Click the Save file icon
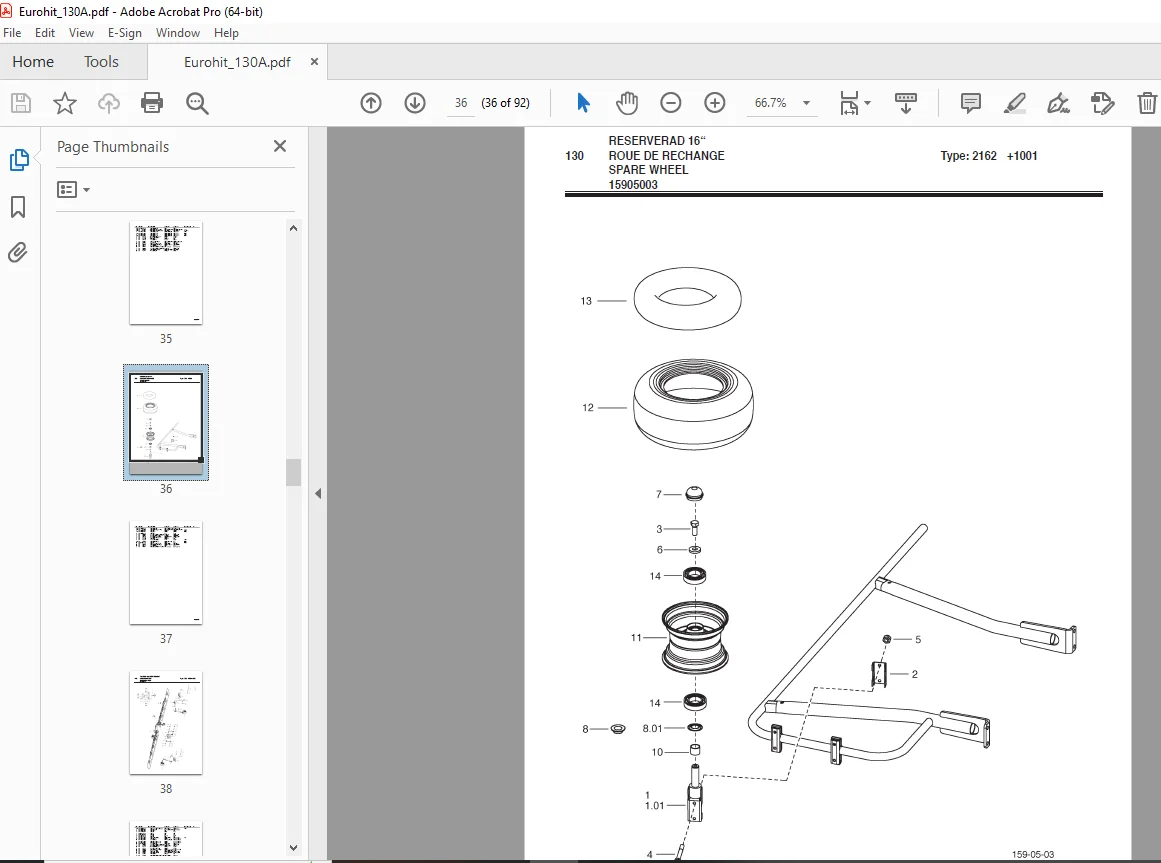Viewport: 1161px width, 863px height. point(21,103)
